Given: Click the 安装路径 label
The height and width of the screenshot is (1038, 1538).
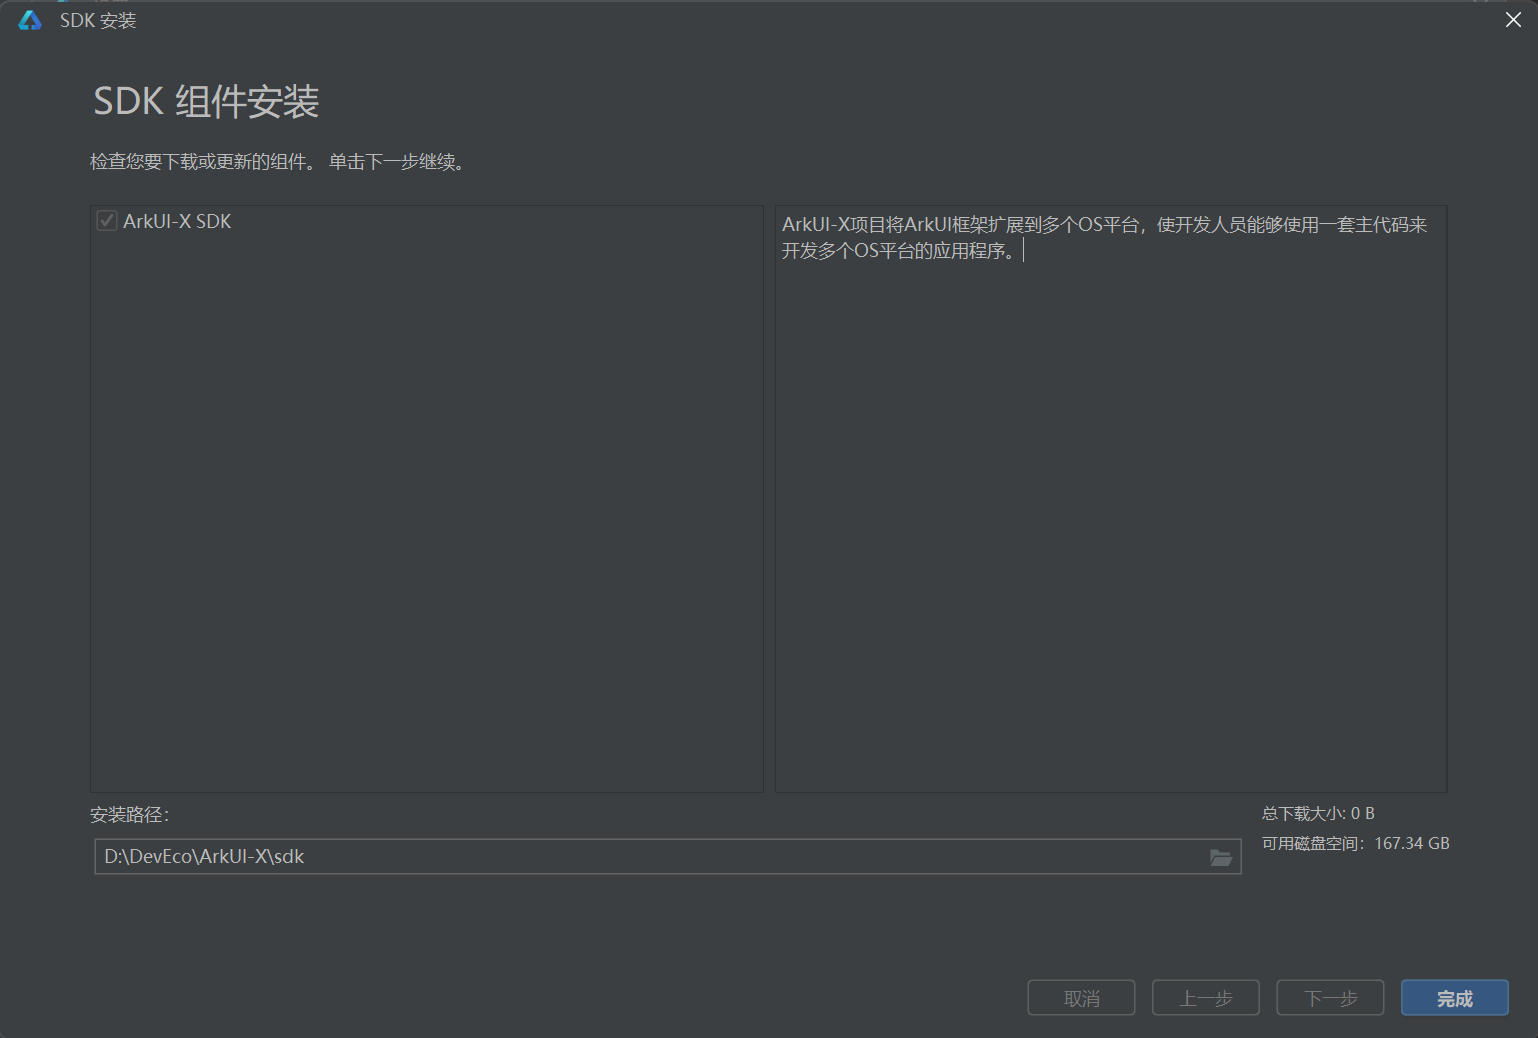Looking at the screenshot, I should click(130, 815).
